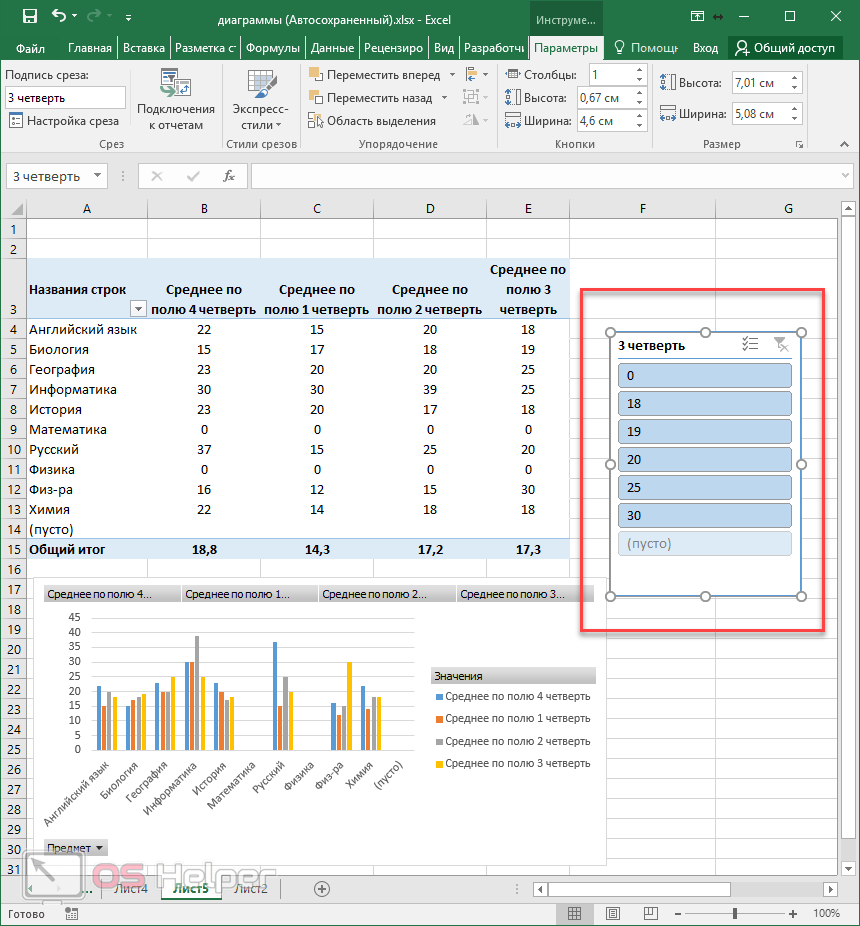Open Подключения к отчетам report connections

coord(176,101)
